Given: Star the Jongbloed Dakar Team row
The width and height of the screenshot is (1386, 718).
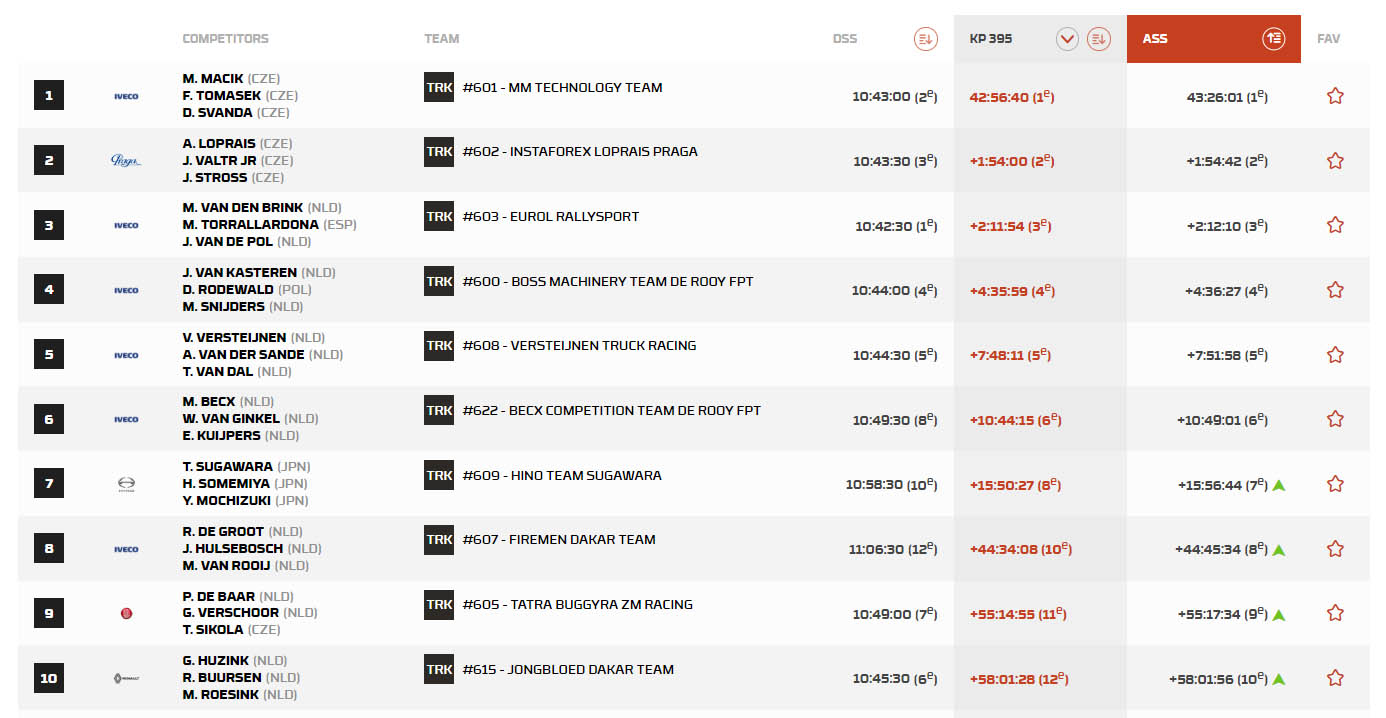Looking at the screenshot, I should click(x=1335, y=678).
